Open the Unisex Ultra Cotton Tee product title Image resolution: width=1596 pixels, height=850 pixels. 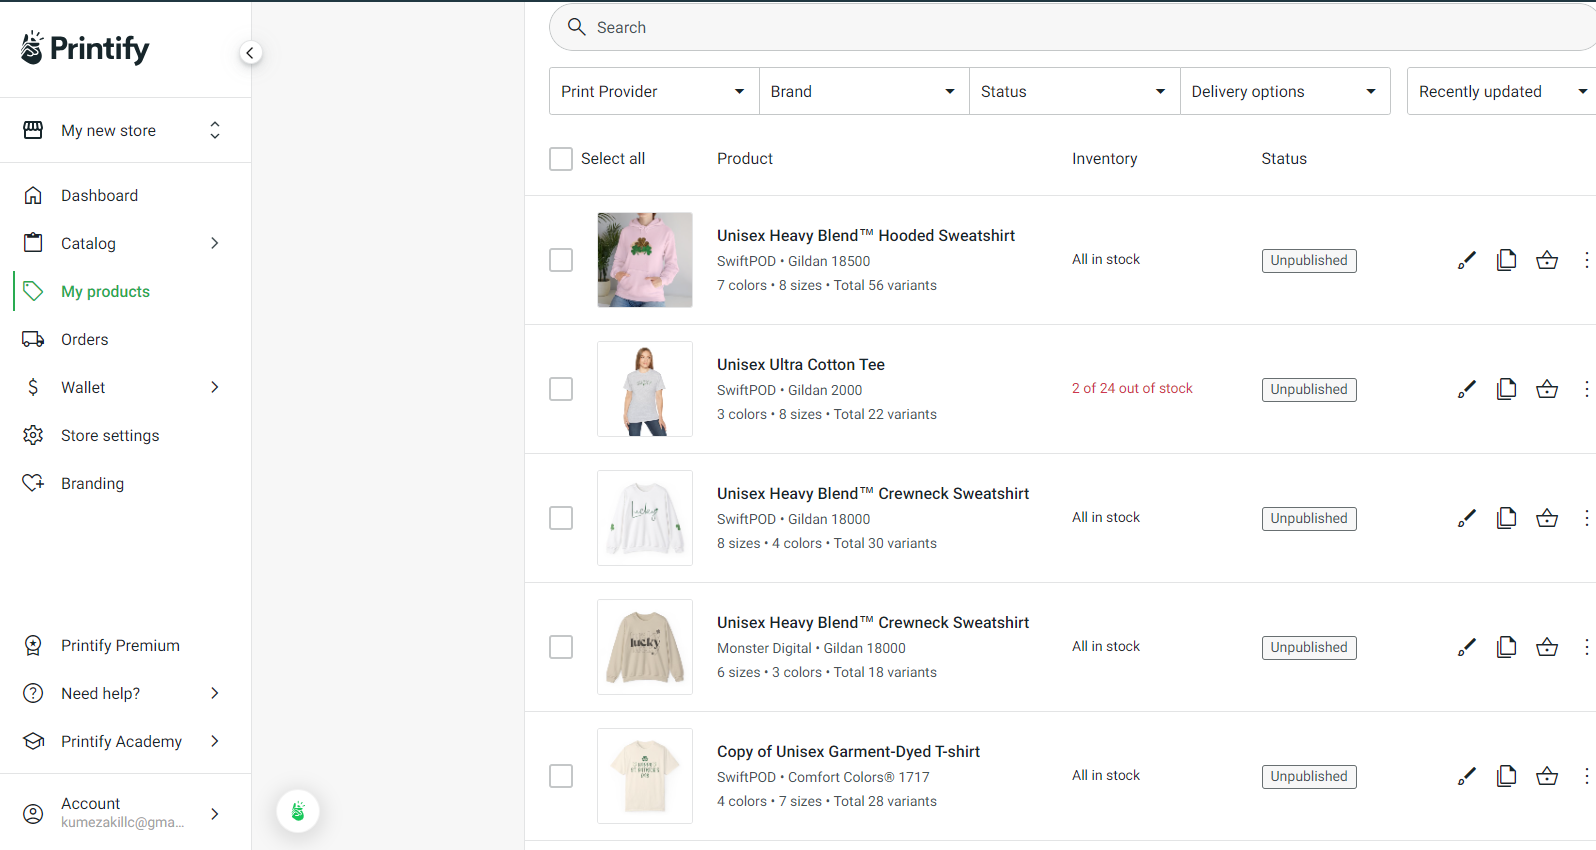[800, 365]
